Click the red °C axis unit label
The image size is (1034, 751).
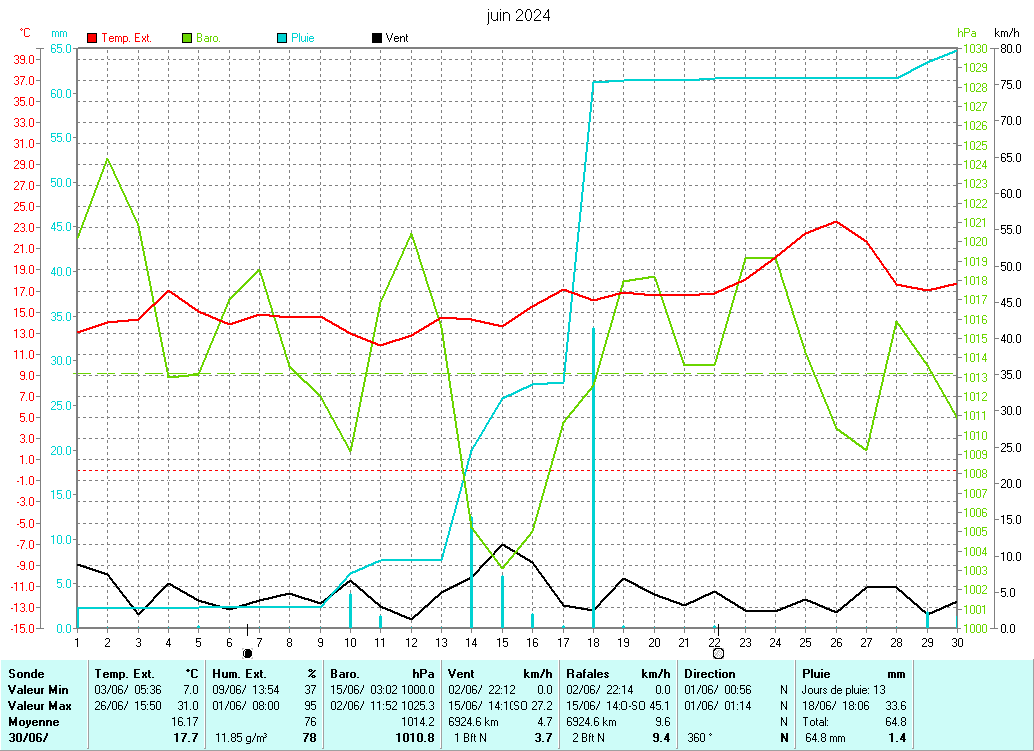25,33
